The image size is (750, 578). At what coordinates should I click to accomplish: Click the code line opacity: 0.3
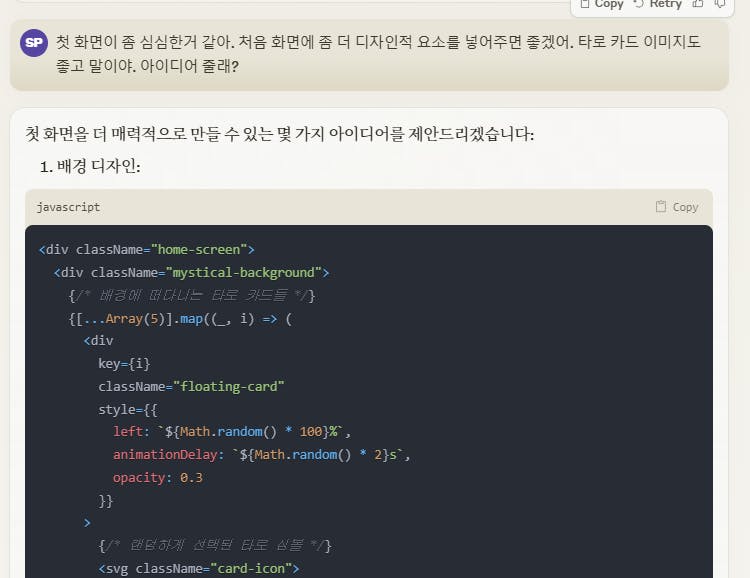(158, 478)
